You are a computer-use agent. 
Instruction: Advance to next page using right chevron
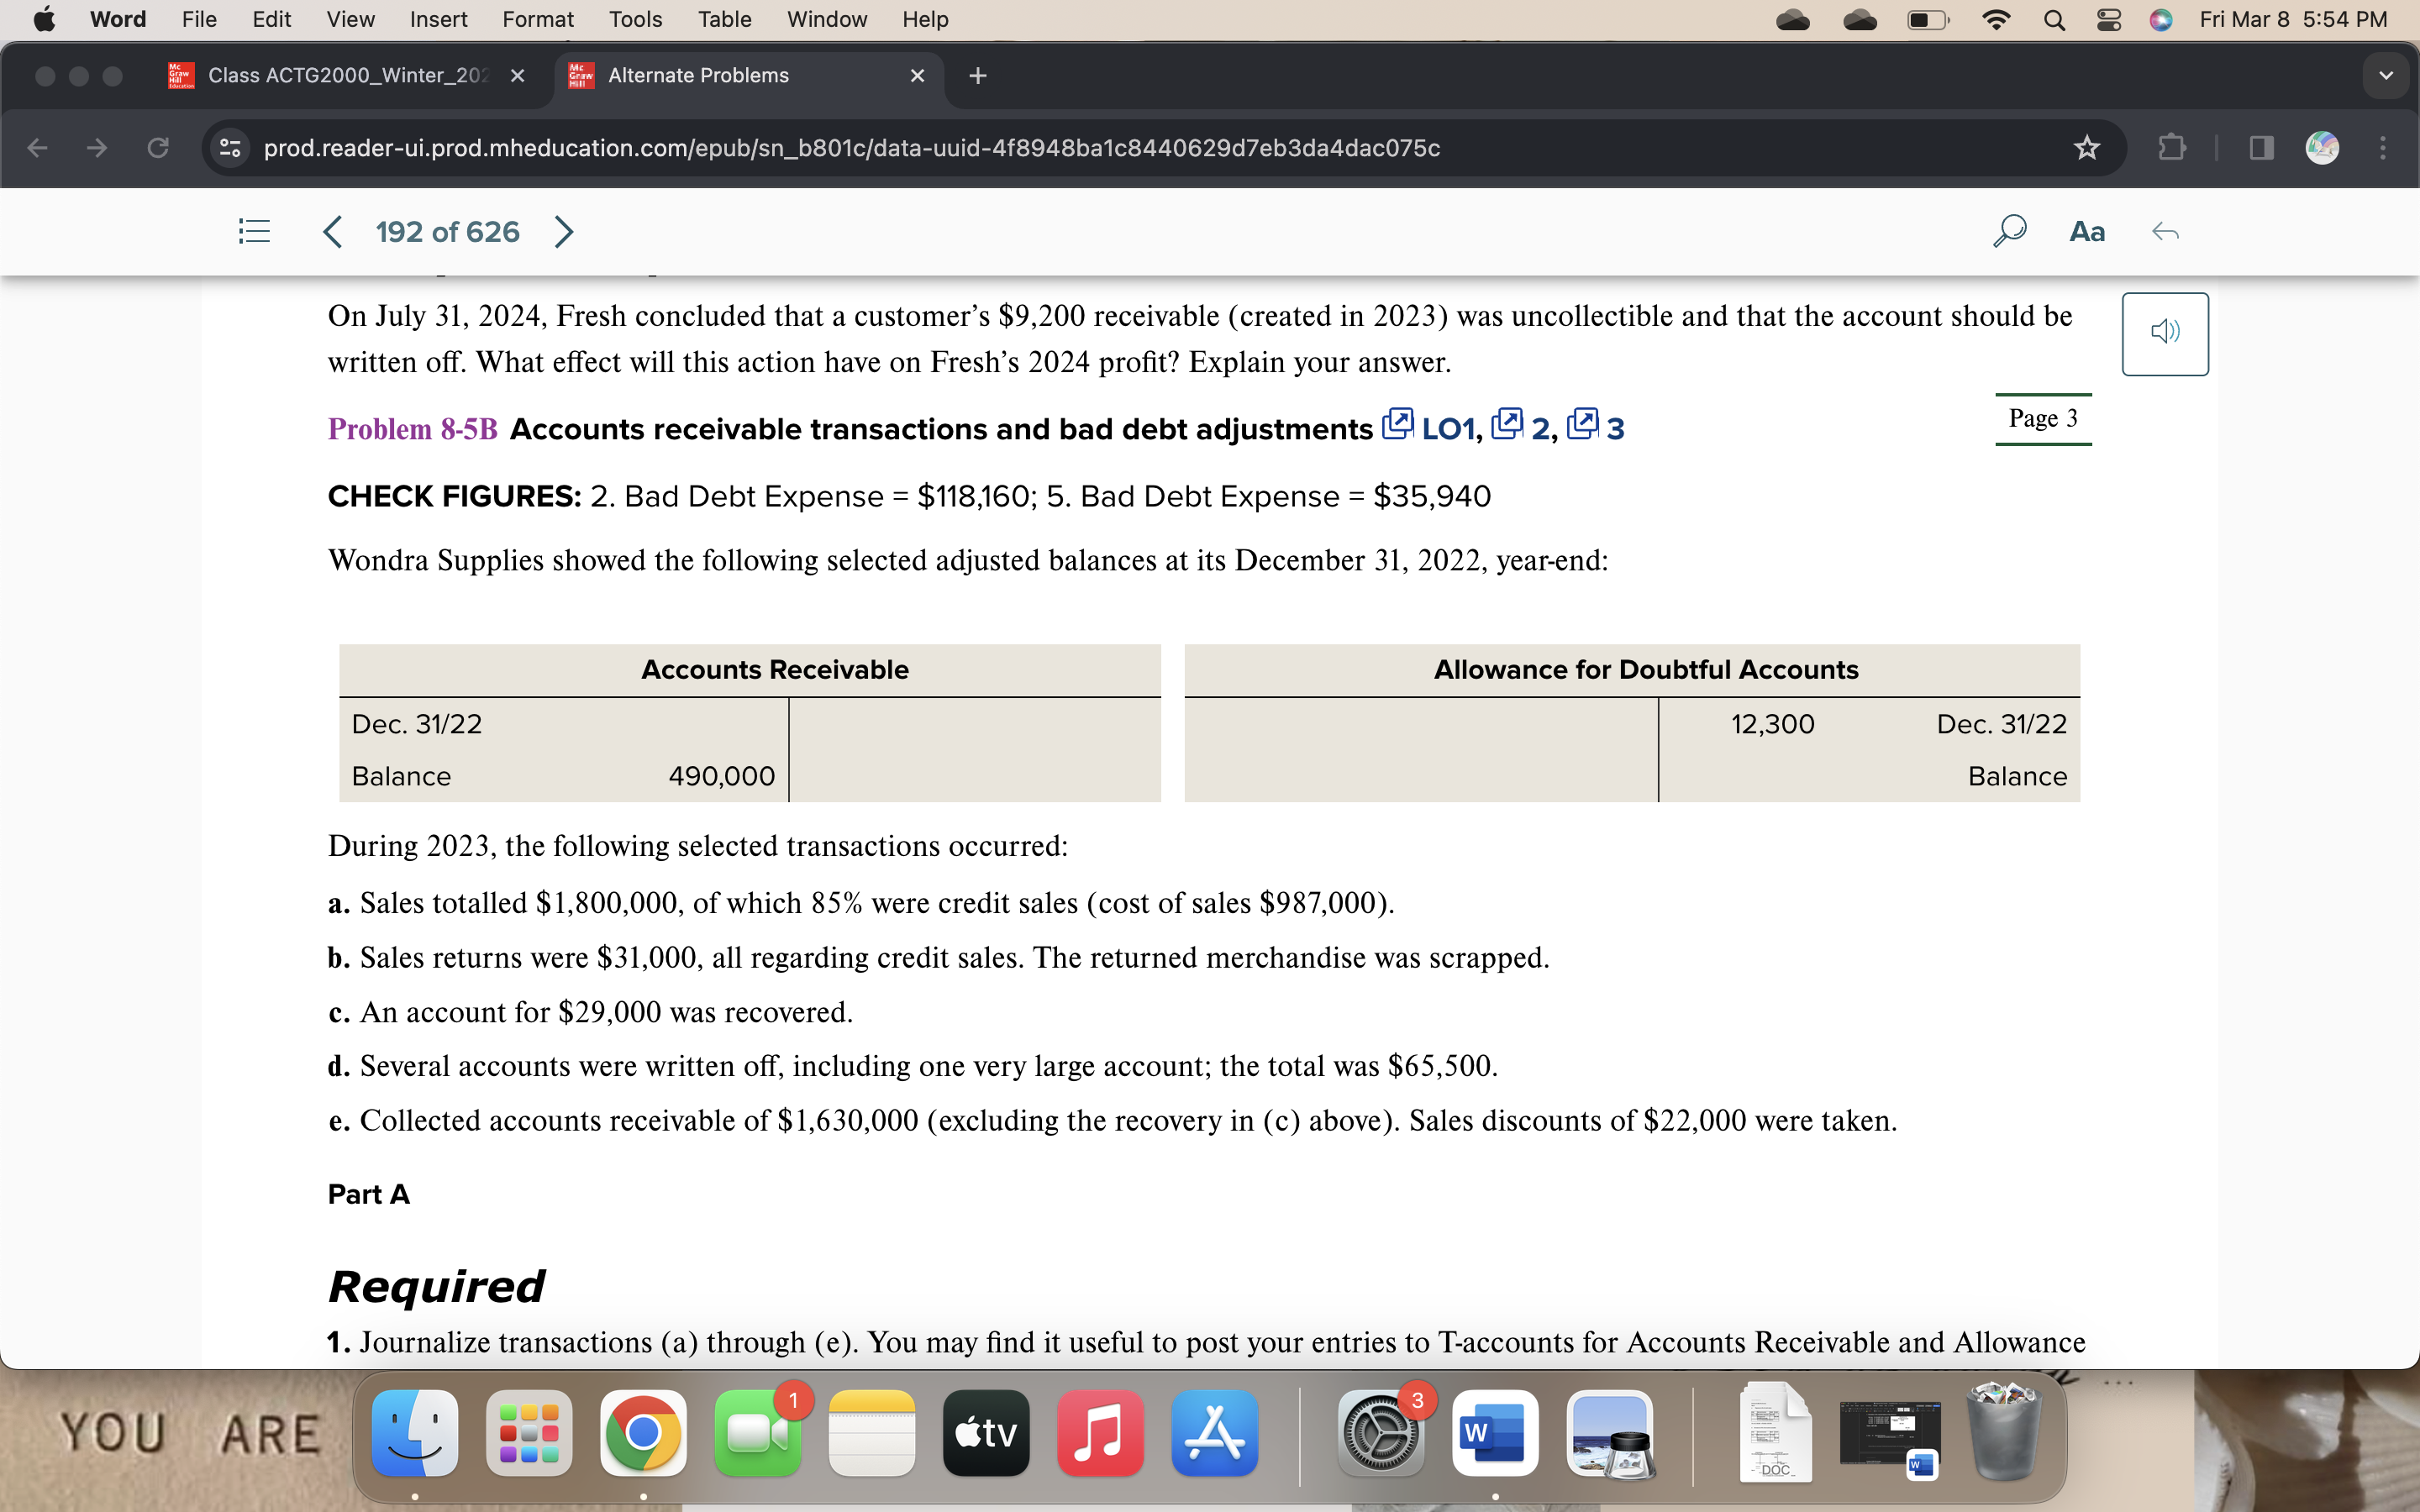click(563, 231)
